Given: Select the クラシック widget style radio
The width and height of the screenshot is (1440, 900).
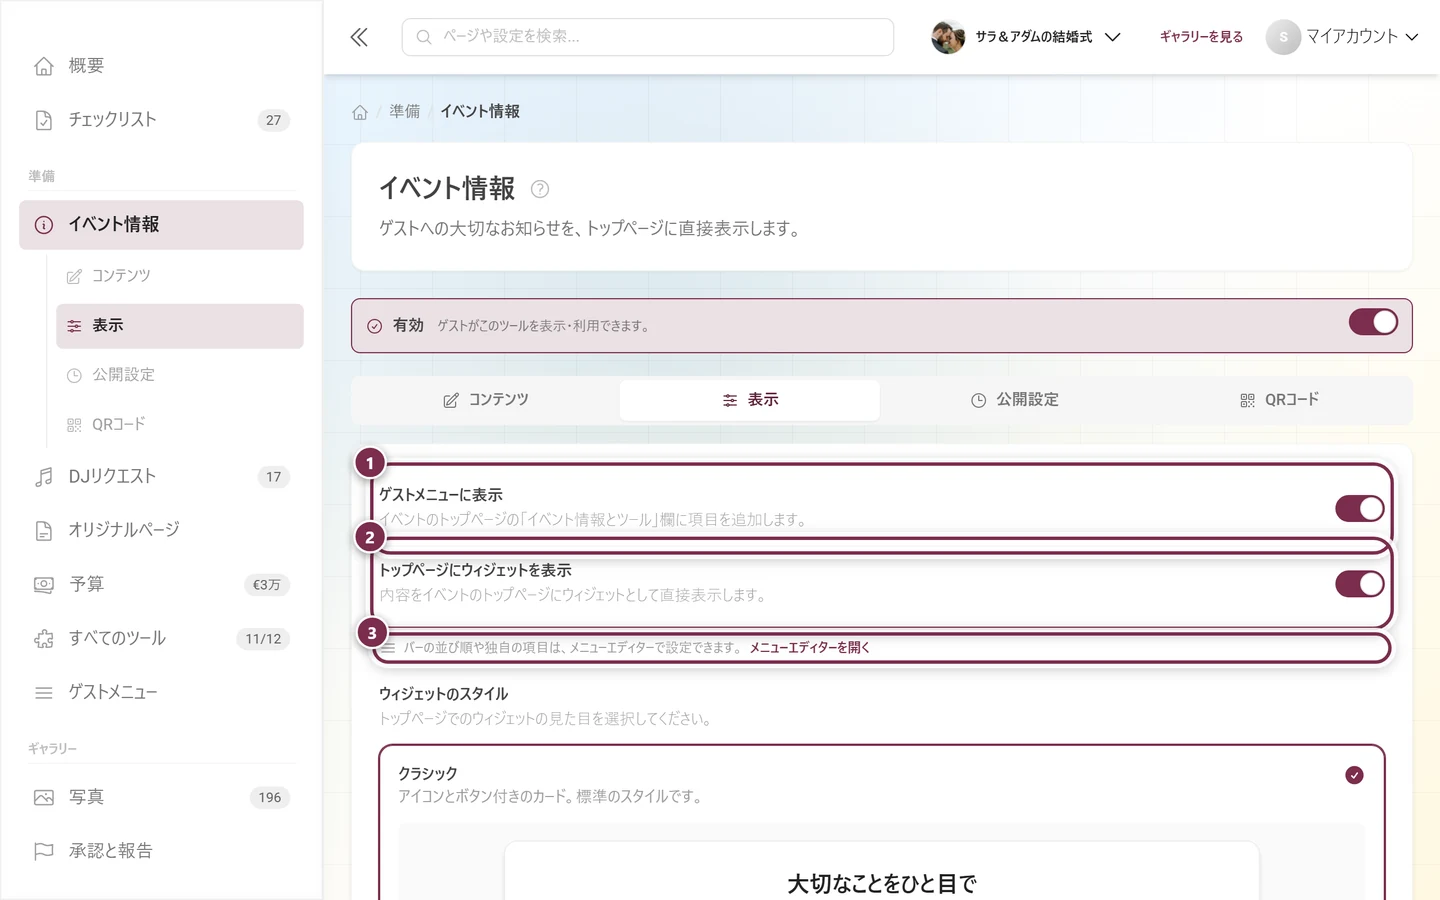Looking at the screenshot, I should pos(1354,775).
